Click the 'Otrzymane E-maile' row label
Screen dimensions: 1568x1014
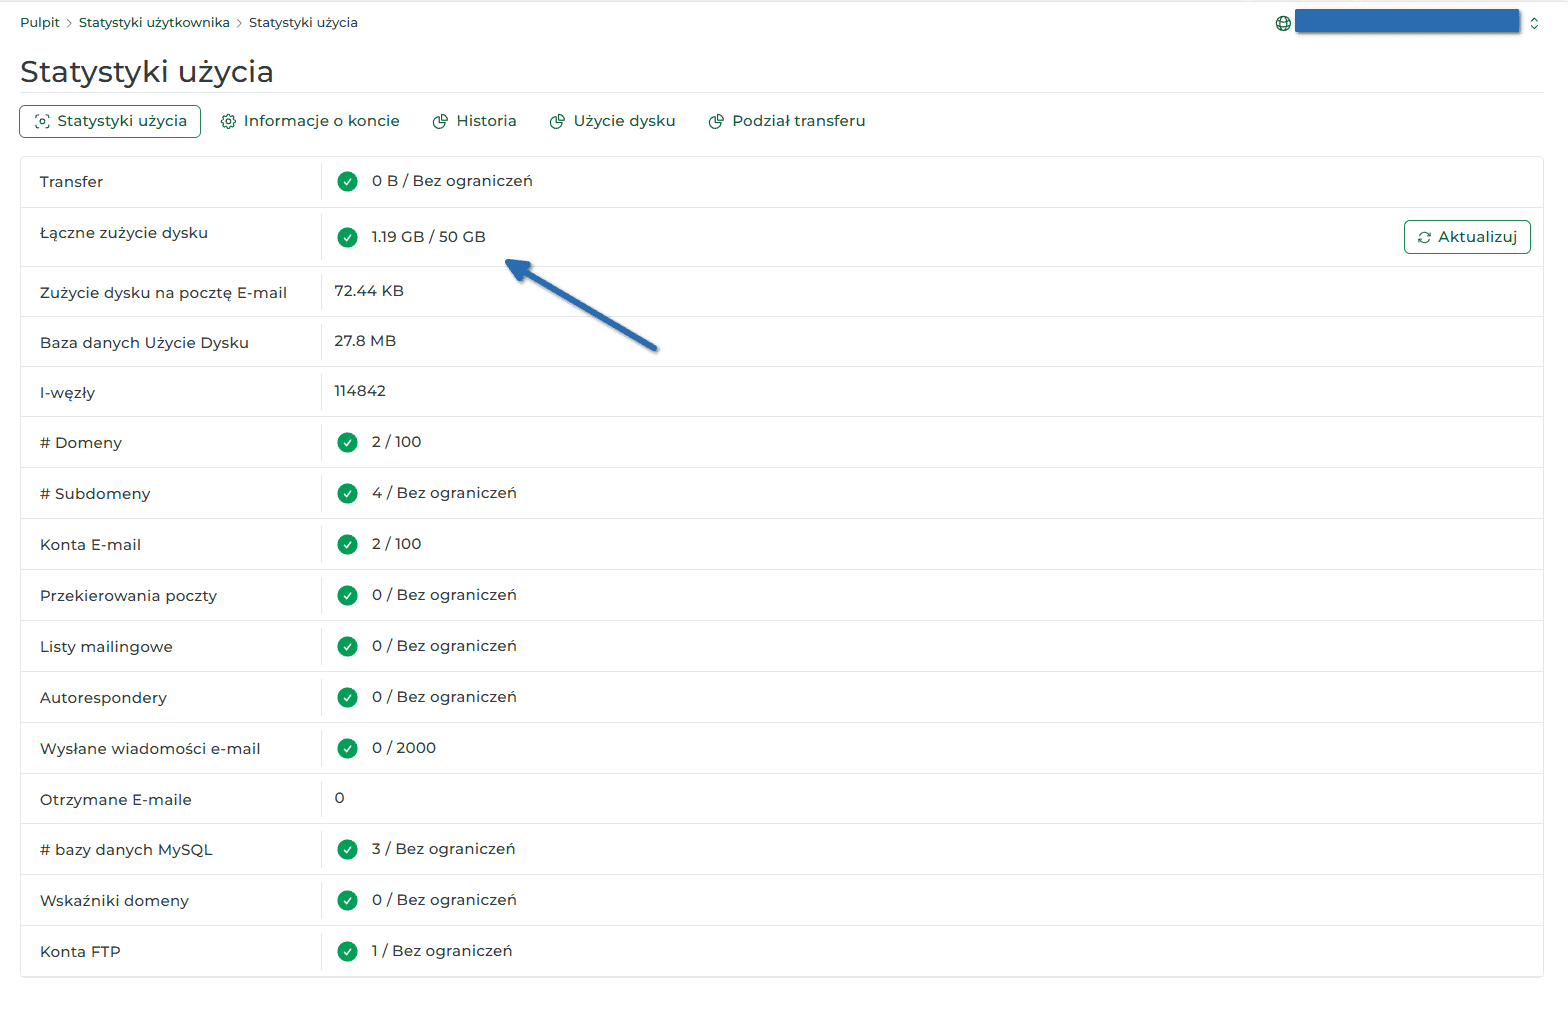tap(116, 800)
